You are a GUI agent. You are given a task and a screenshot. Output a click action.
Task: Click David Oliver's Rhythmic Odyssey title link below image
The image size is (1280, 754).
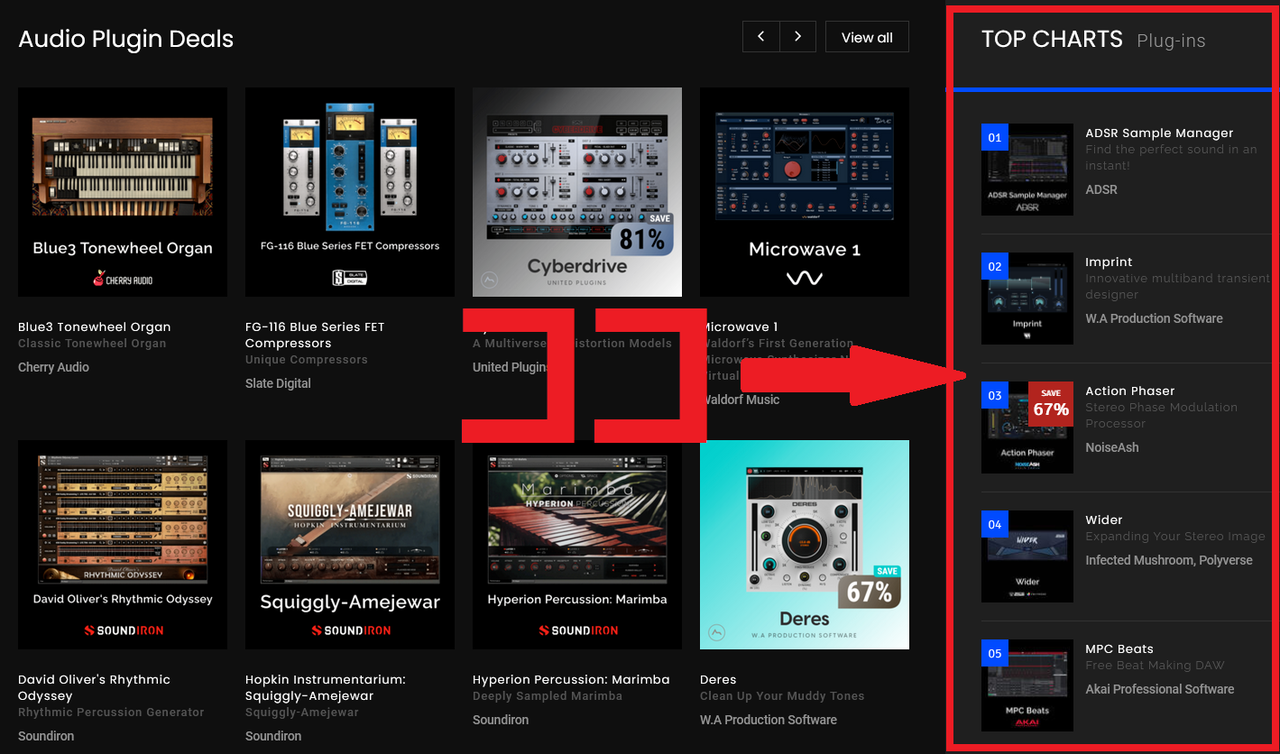tap(94, 688)
